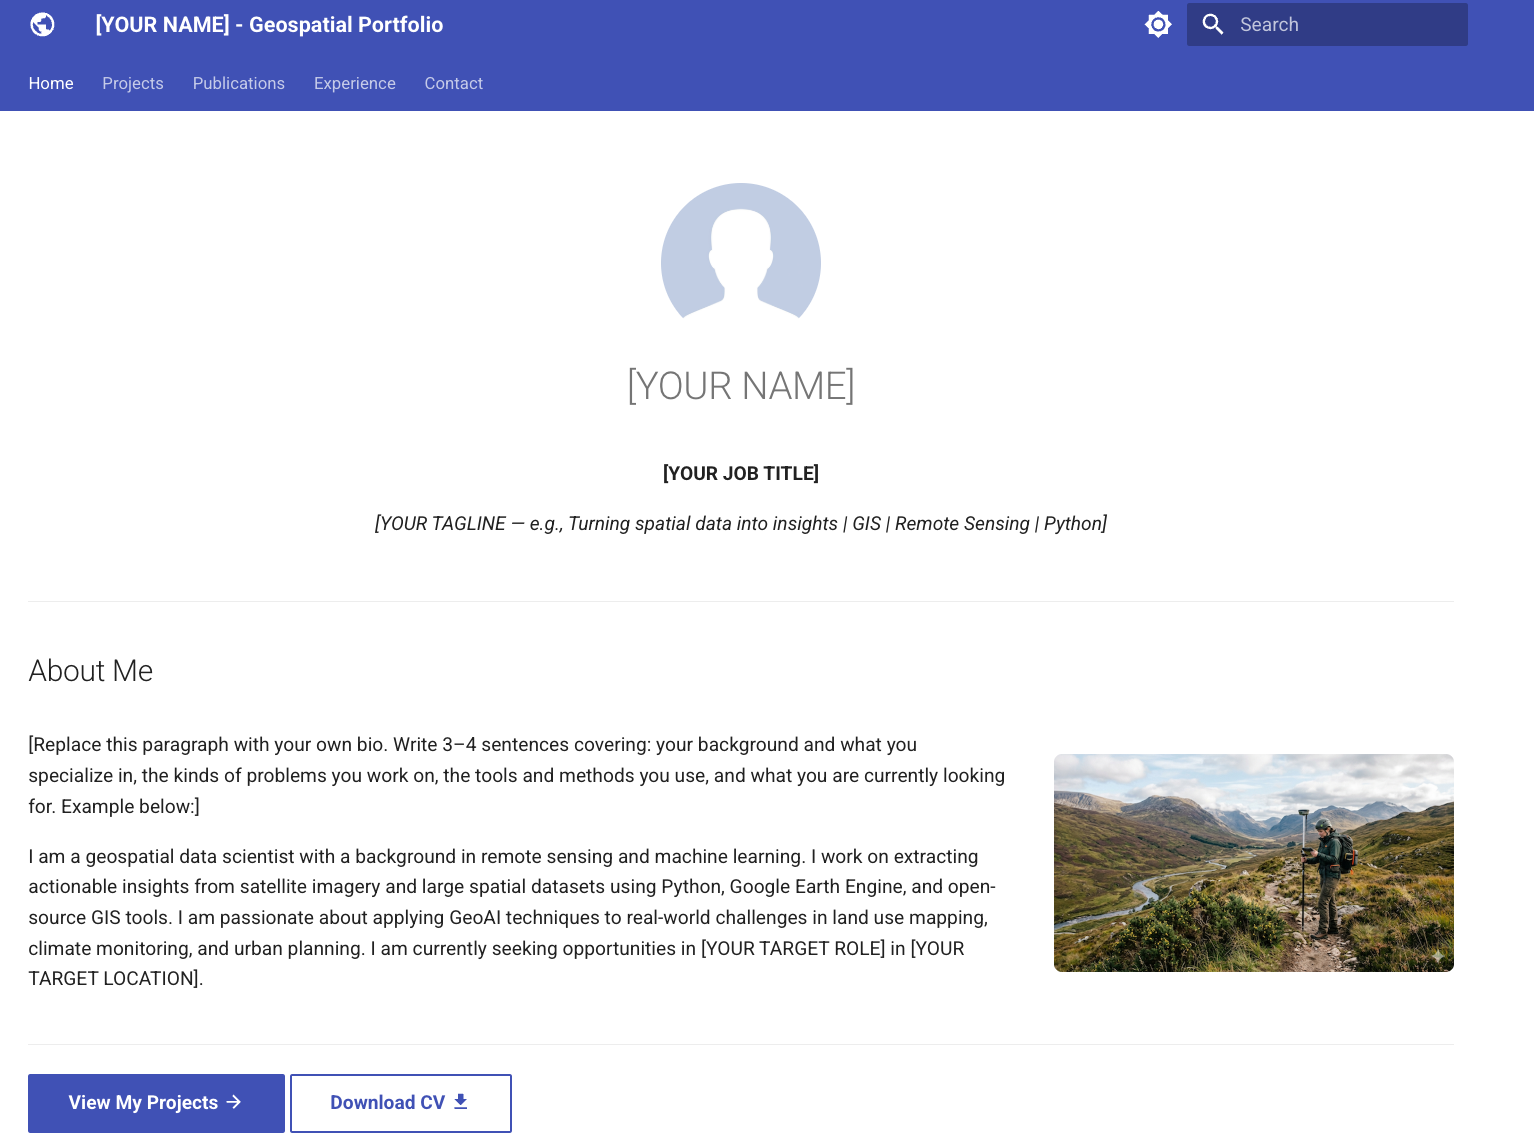Go to the Home tab

click(x=51, y=83)
